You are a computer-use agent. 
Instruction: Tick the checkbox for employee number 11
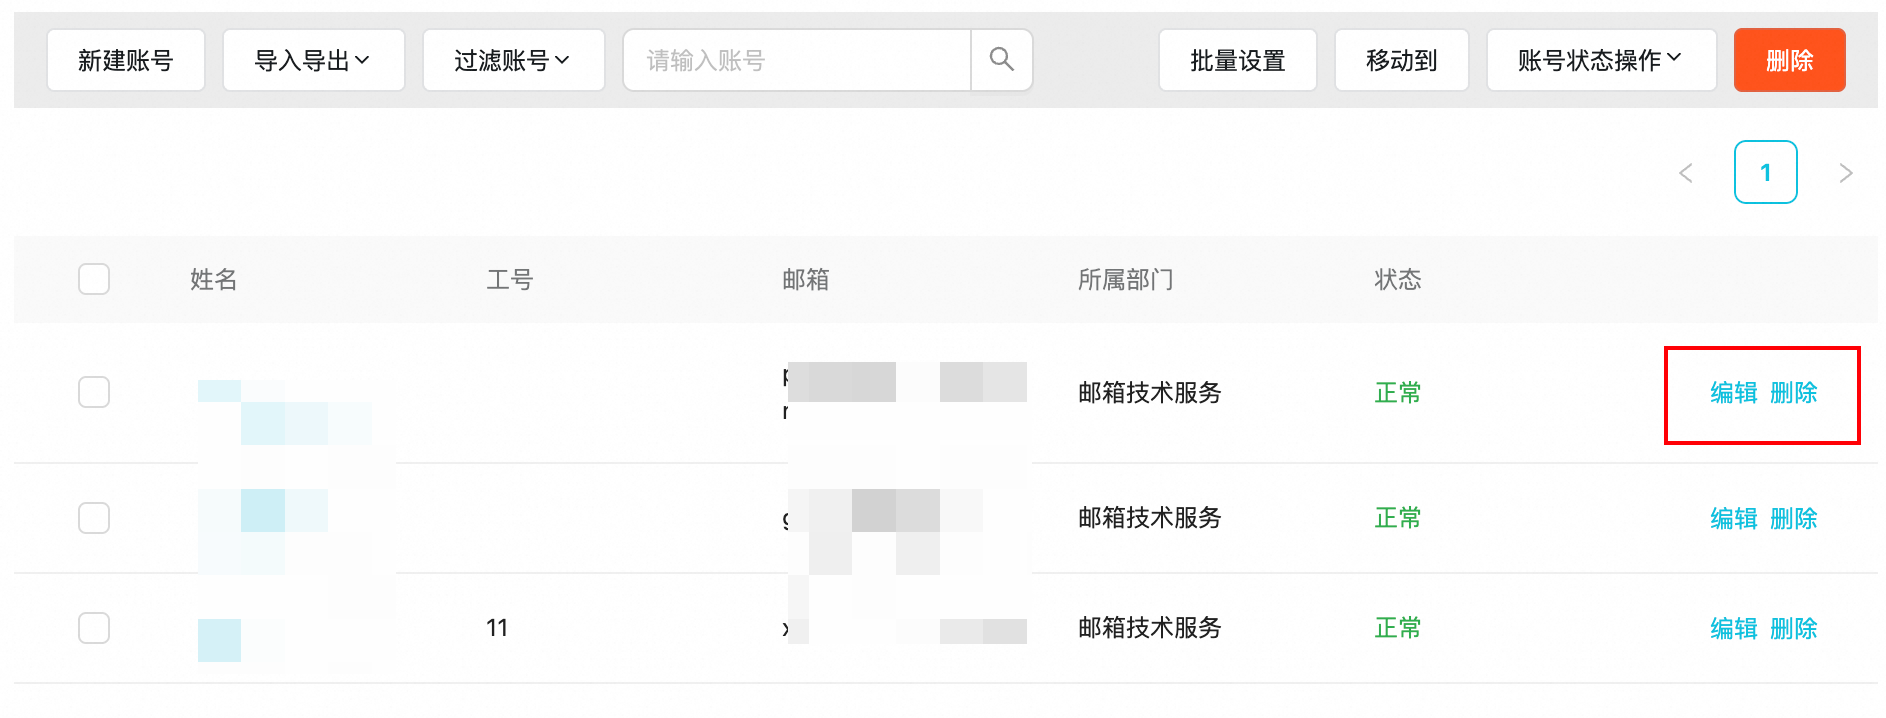(x=94, y=628)
